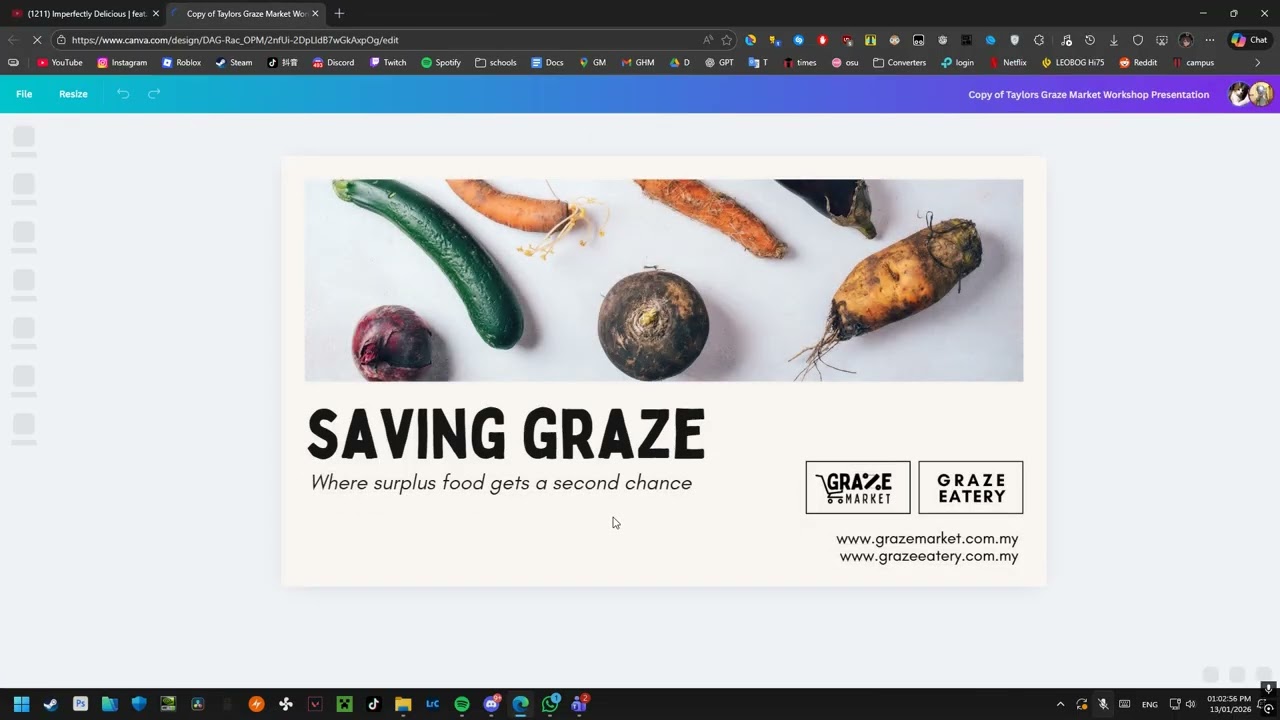Open the LEOBOG Hi75 bookmark

click(x=1073, y=63)
